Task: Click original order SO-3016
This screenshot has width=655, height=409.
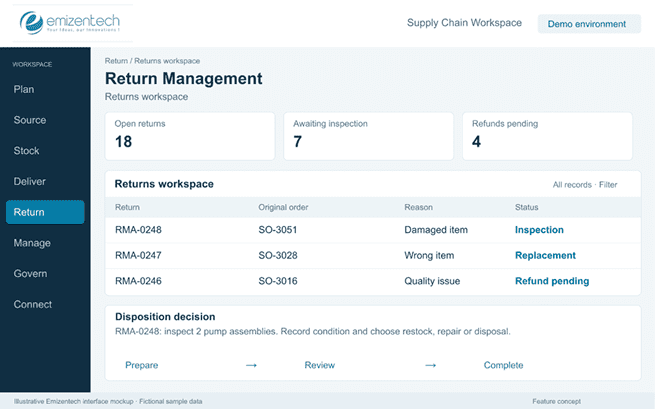Action: click(278, 281)
